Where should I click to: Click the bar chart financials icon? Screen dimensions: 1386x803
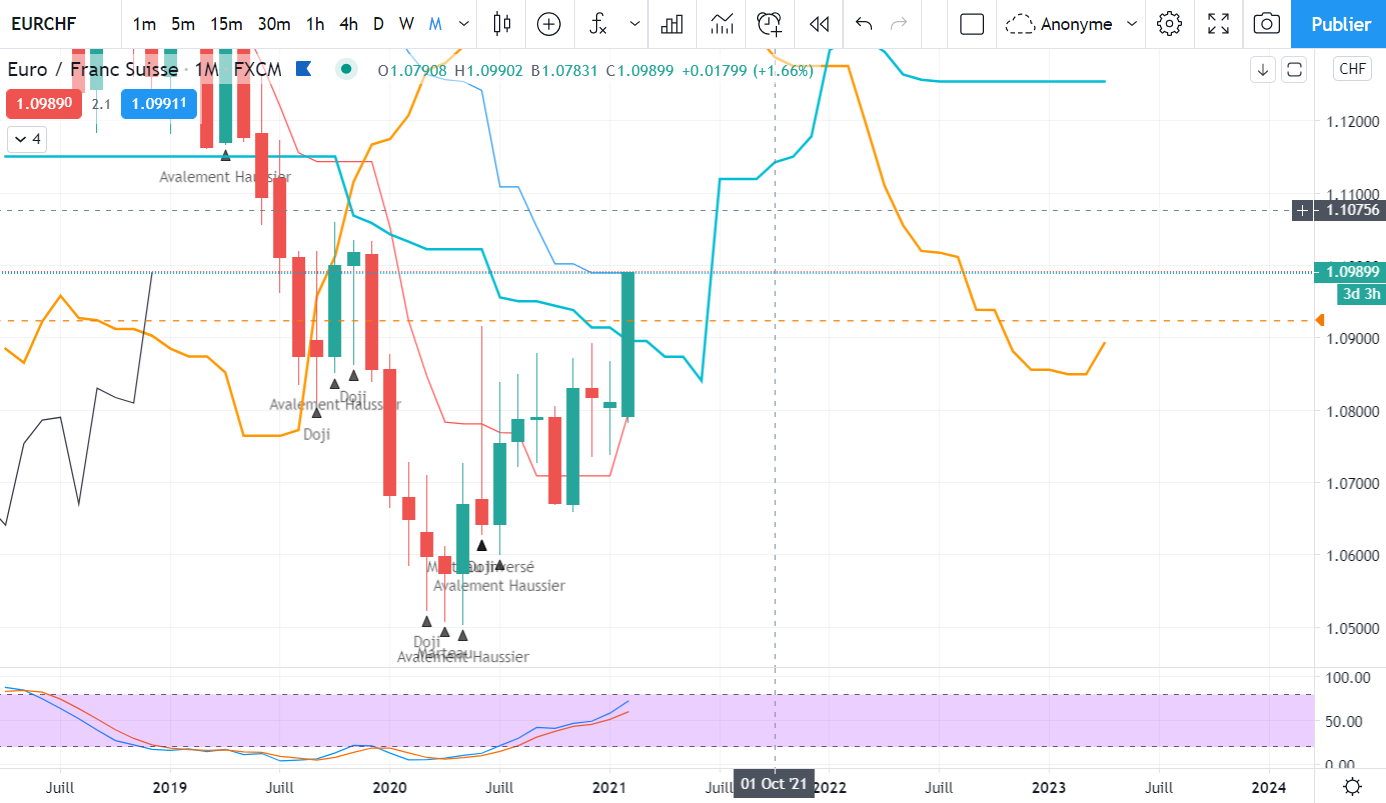tap(673, 24)
